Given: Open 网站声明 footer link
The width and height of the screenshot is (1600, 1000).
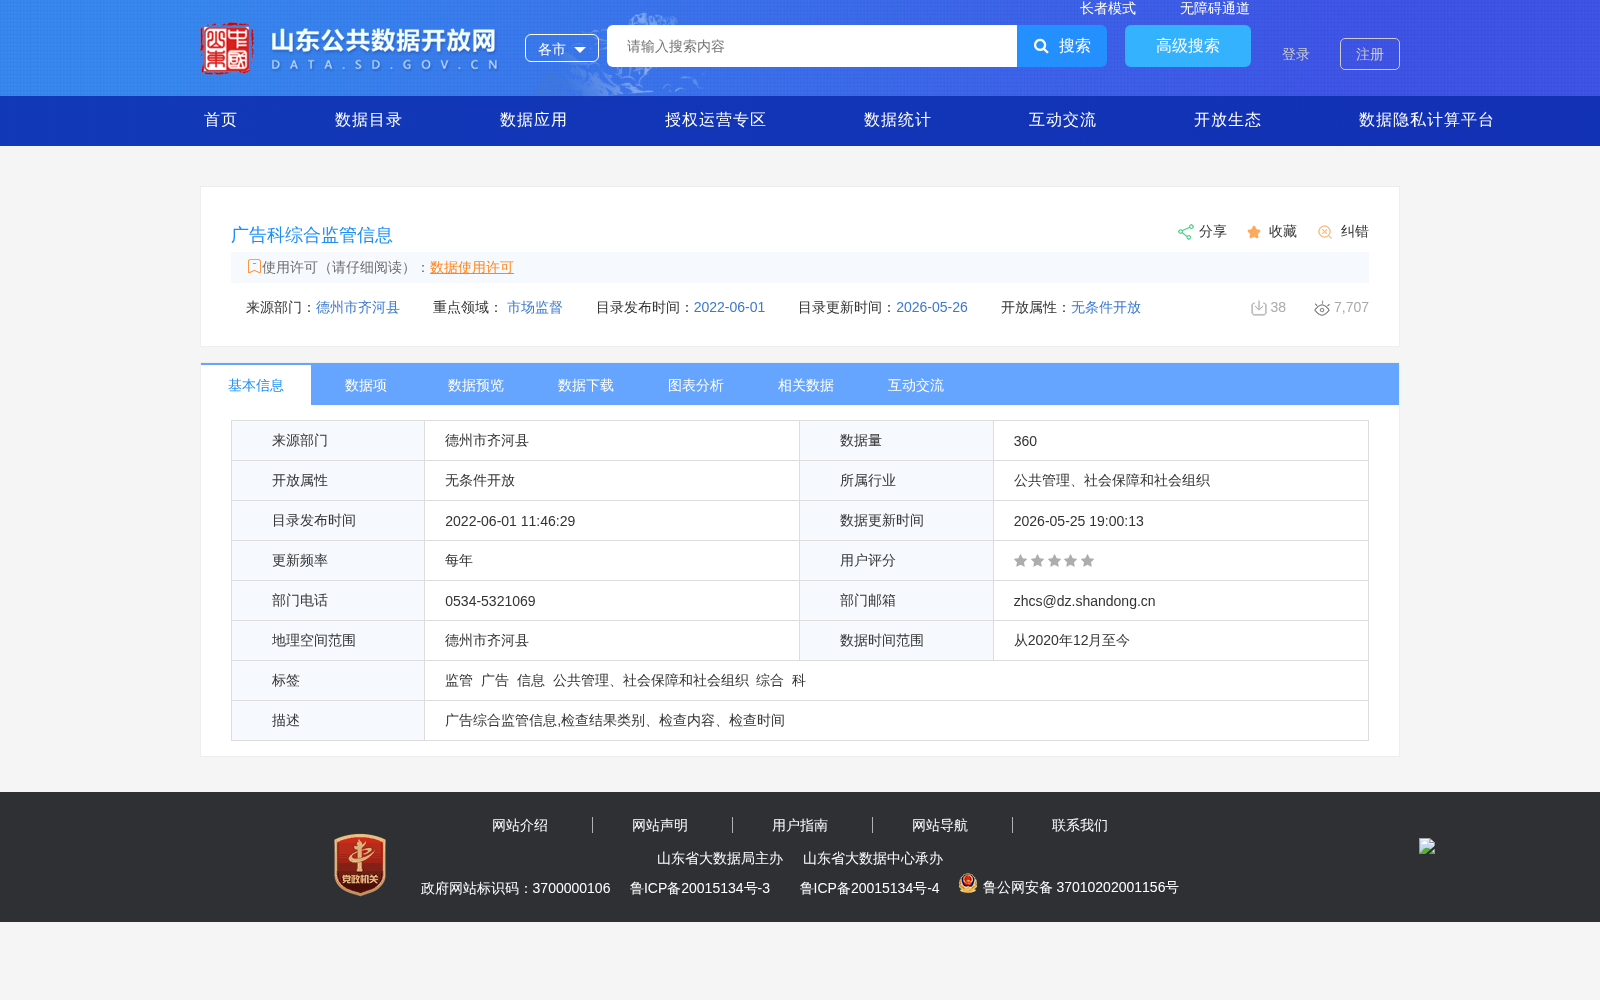Looking at the screenshot, I should [x=660, y=825].
